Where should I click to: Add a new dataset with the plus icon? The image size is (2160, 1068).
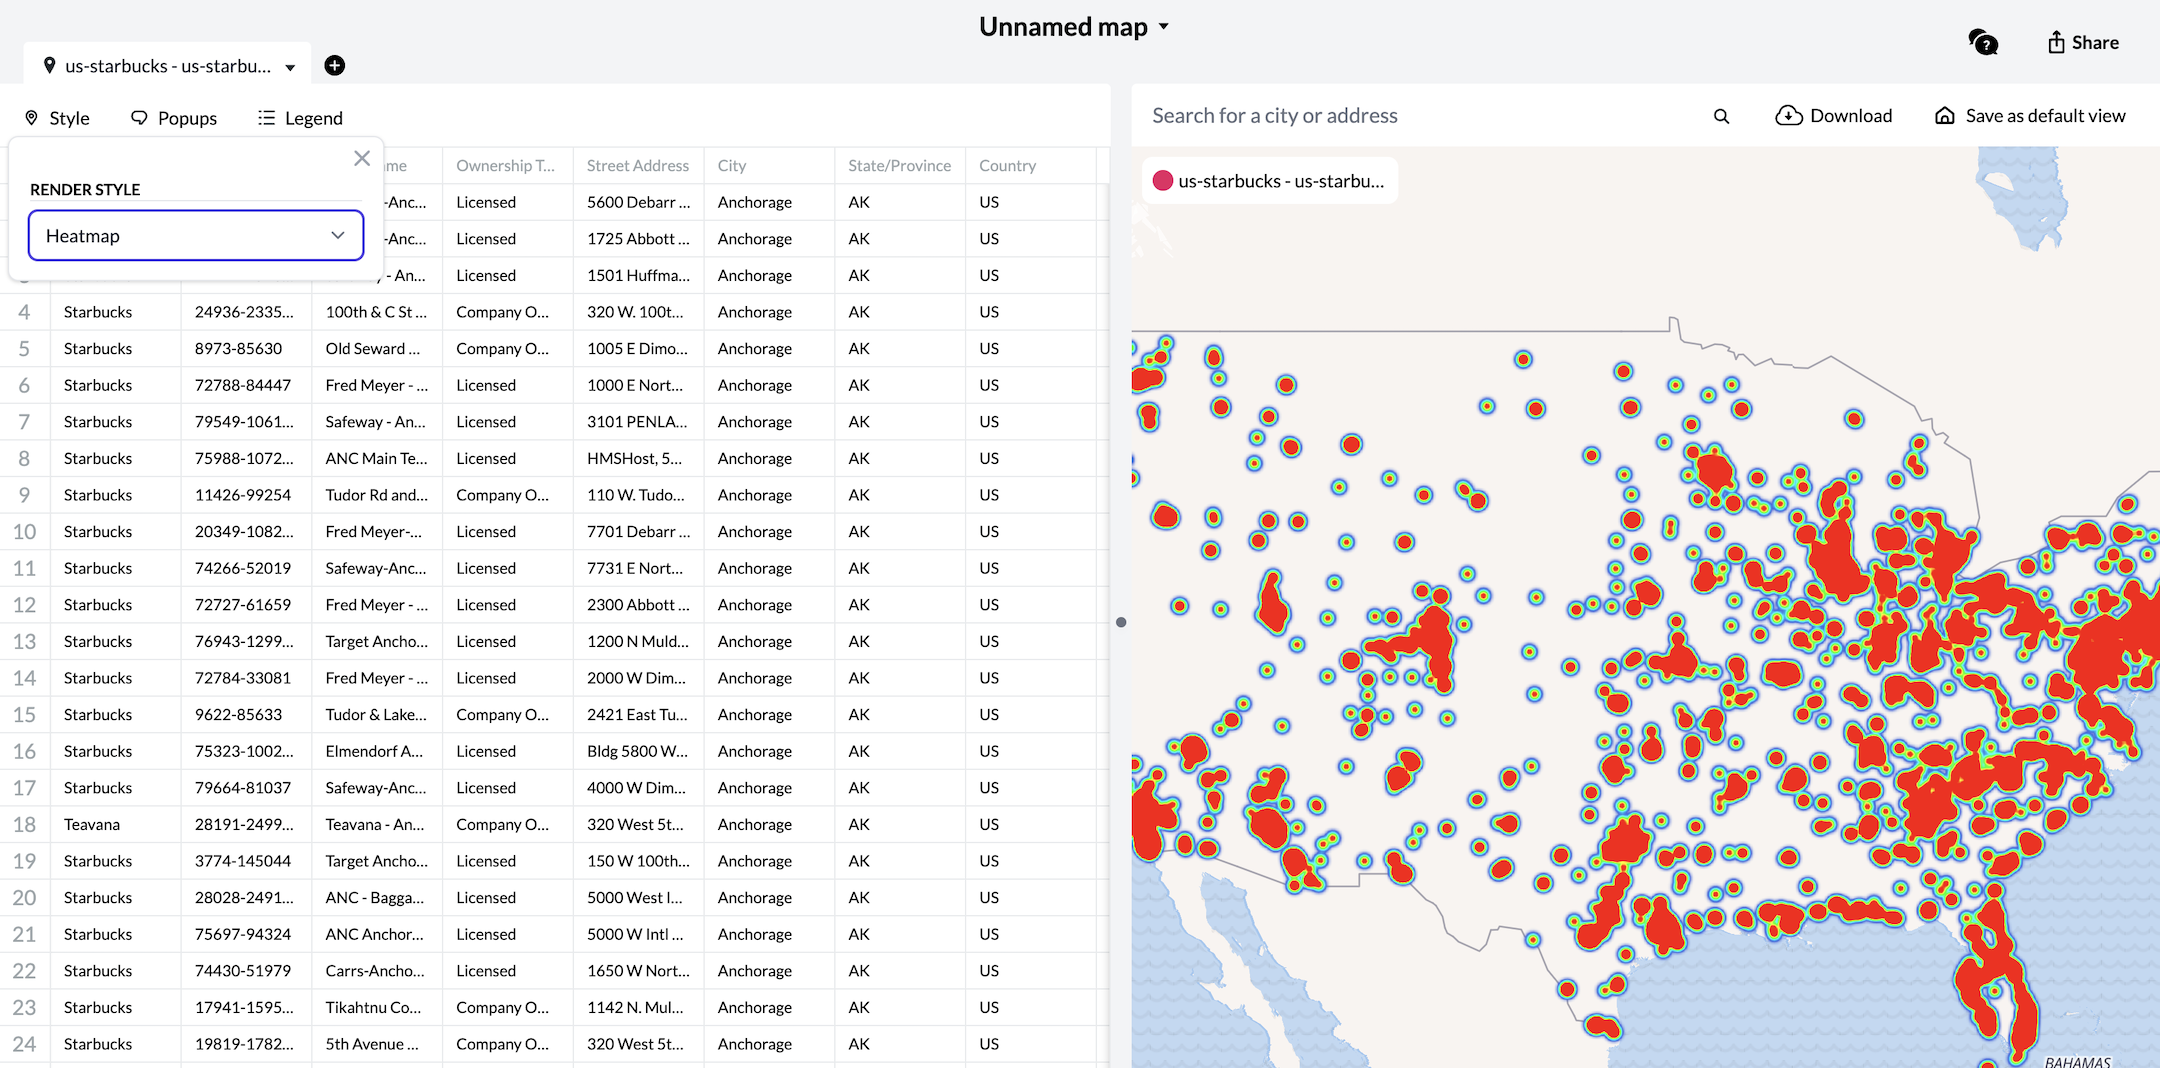pos(335,65)
